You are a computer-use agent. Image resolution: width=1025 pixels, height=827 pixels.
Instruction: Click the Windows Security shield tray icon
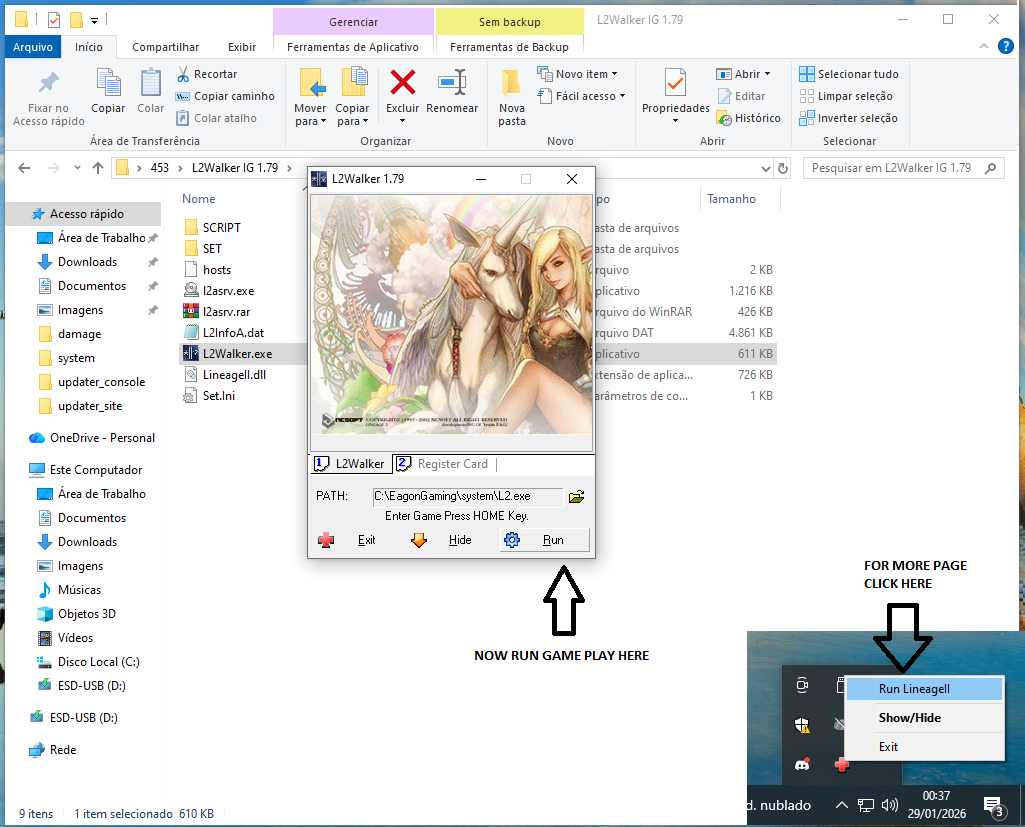click(802, 724)
